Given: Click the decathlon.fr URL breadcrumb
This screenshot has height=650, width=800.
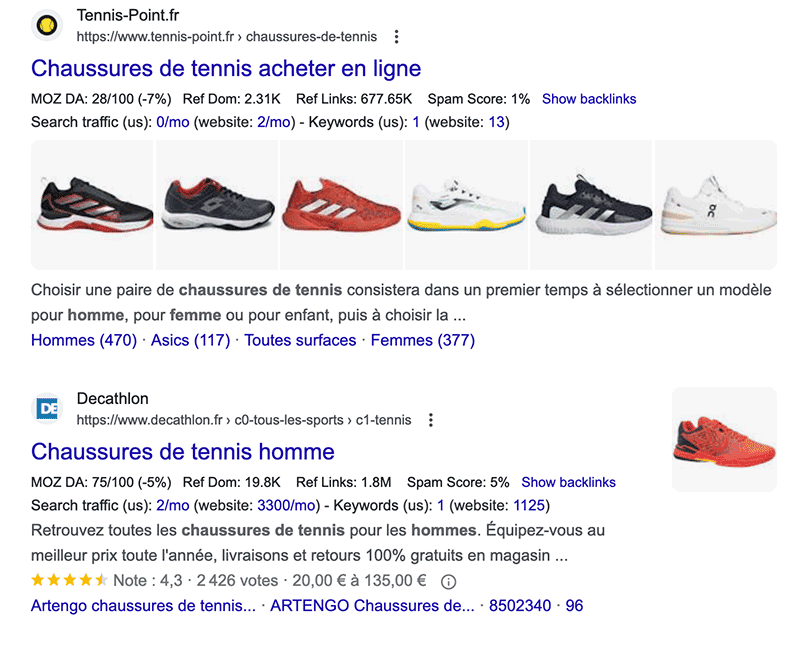Looking at the screenshot, I should point(244,420).
